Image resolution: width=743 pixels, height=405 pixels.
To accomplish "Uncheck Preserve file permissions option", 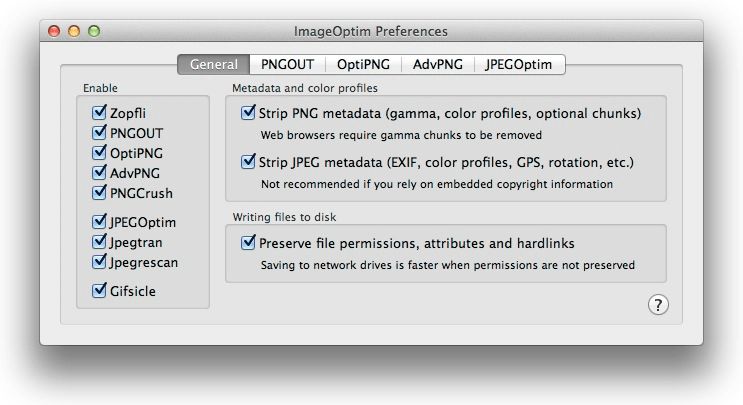I will [x=248, y=242].
